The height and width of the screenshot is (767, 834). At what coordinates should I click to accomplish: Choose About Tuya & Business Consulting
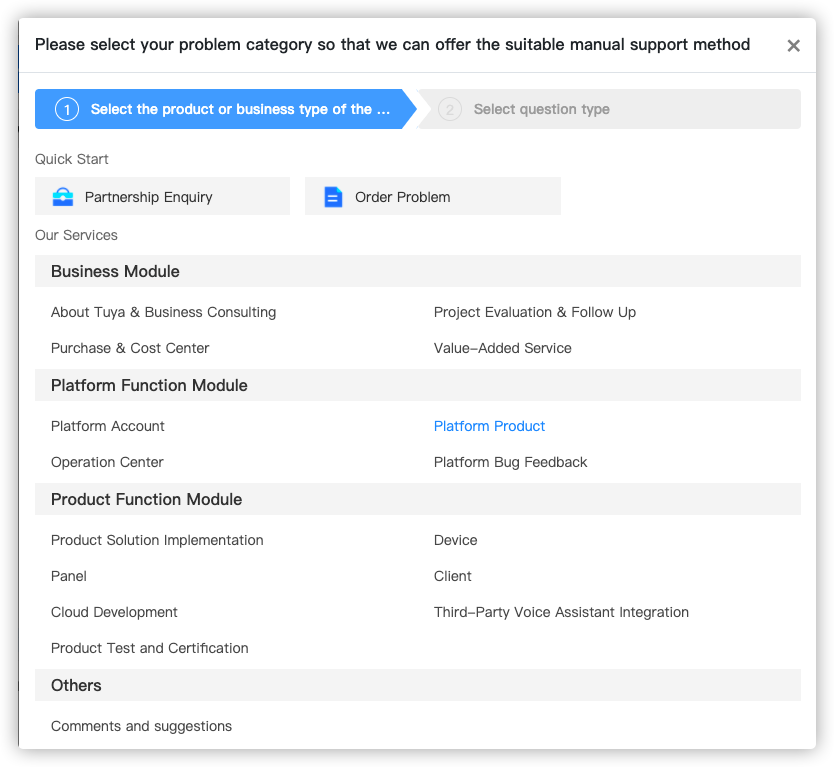click(163, 312)
